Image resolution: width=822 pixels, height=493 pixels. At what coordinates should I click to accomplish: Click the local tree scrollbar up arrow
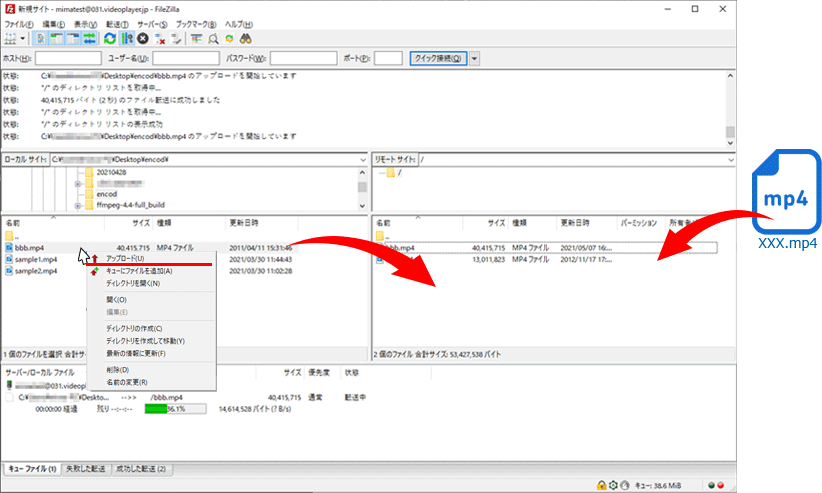click(362, 173)
